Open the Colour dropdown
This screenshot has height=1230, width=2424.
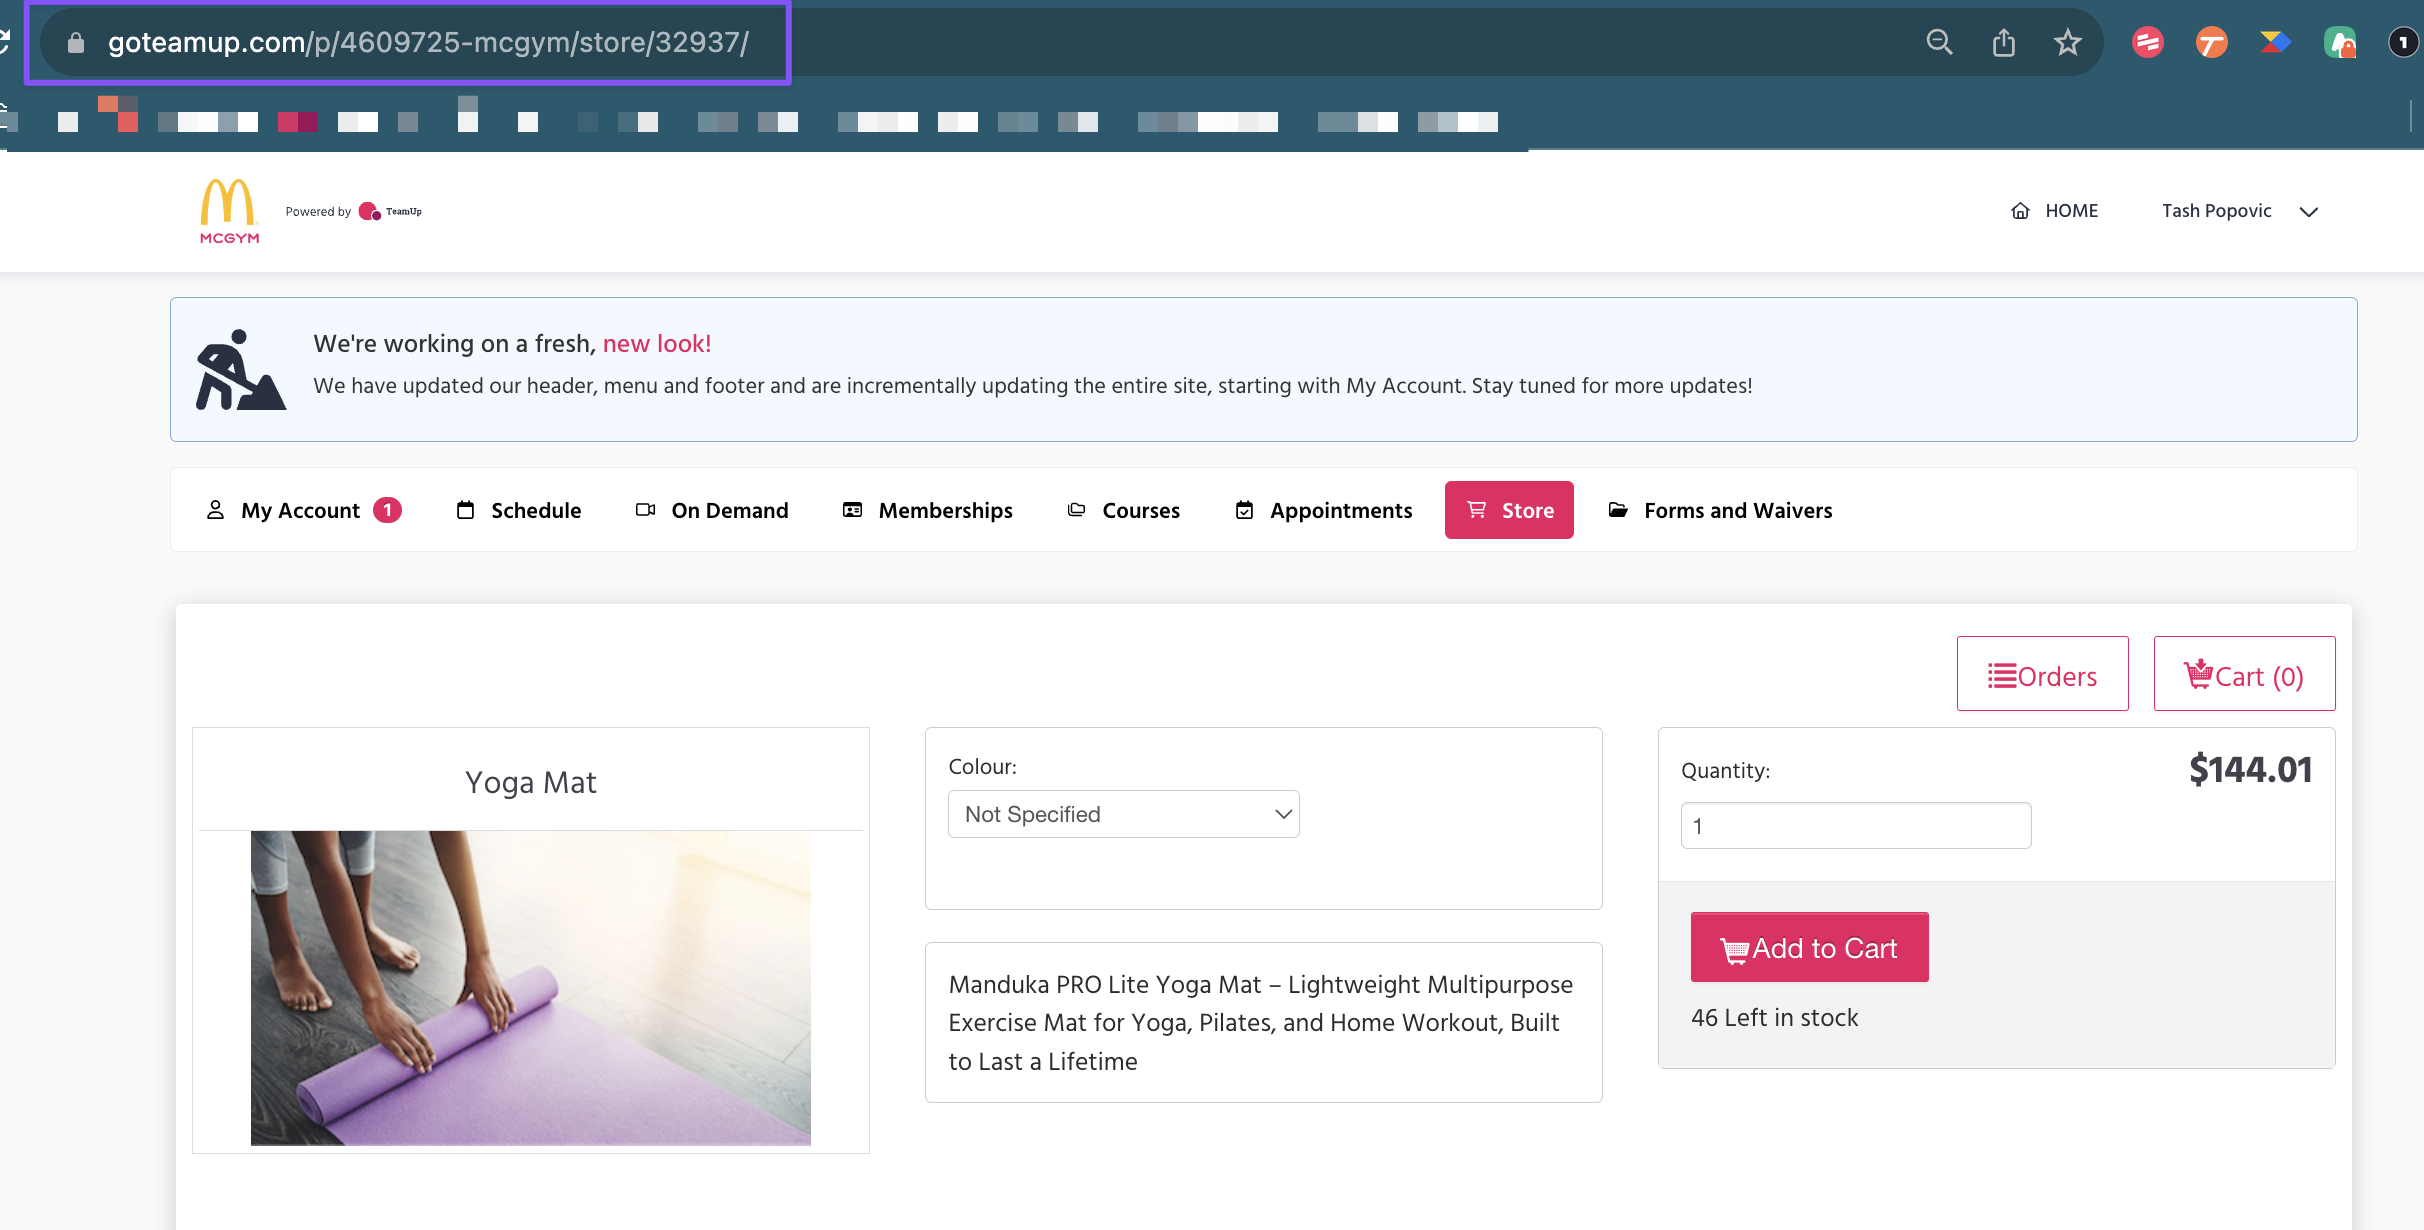tap(1123, 814)
